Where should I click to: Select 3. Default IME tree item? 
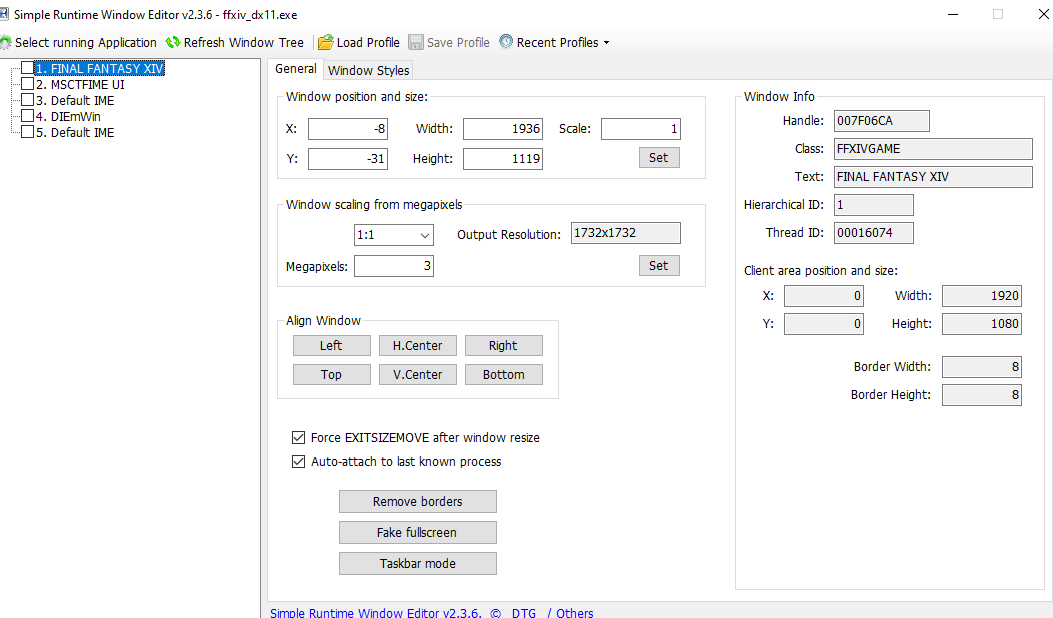[75, 101]
